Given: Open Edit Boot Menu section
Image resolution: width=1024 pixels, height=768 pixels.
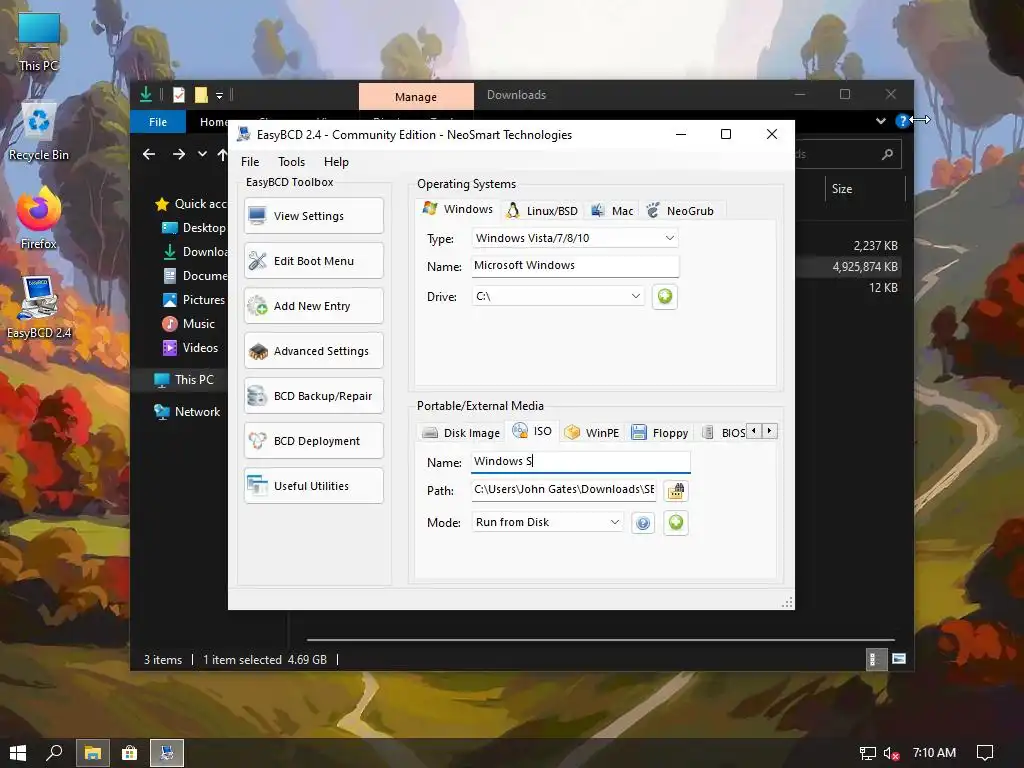Looking at the screenshot, I should pos(313,261).
